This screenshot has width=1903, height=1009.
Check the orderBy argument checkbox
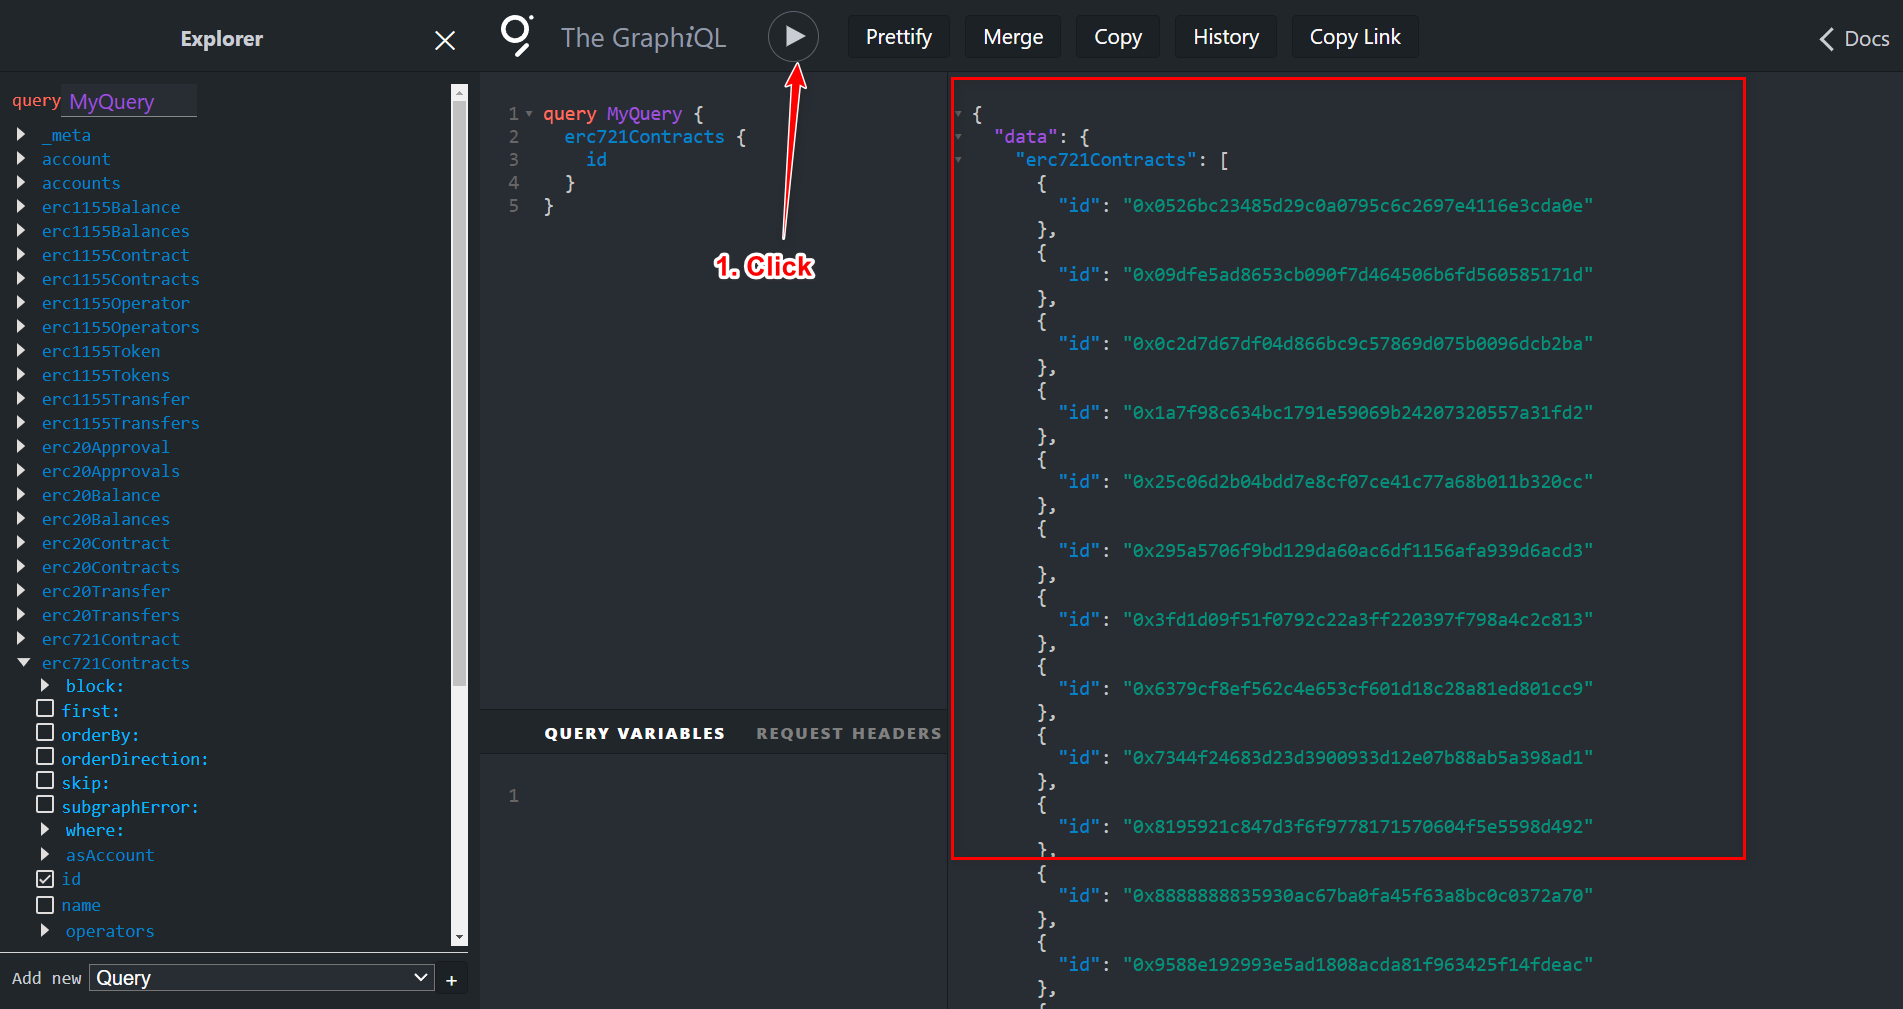click(45, 732)
